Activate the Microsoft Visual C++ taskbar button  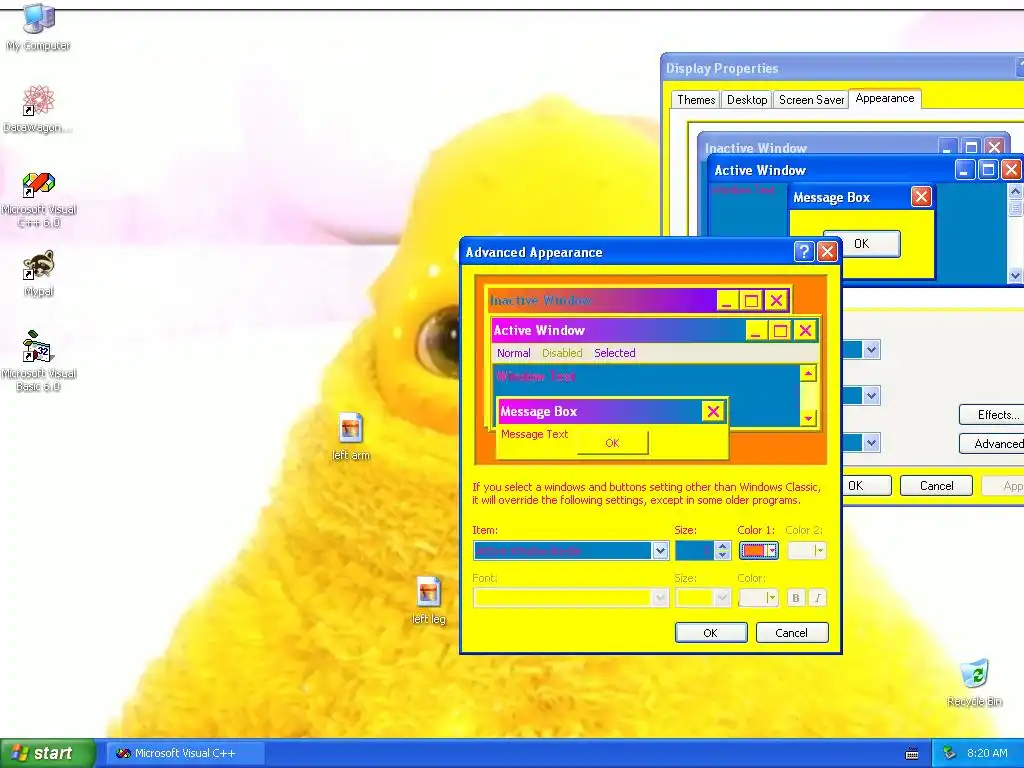(x=186, y=754)
